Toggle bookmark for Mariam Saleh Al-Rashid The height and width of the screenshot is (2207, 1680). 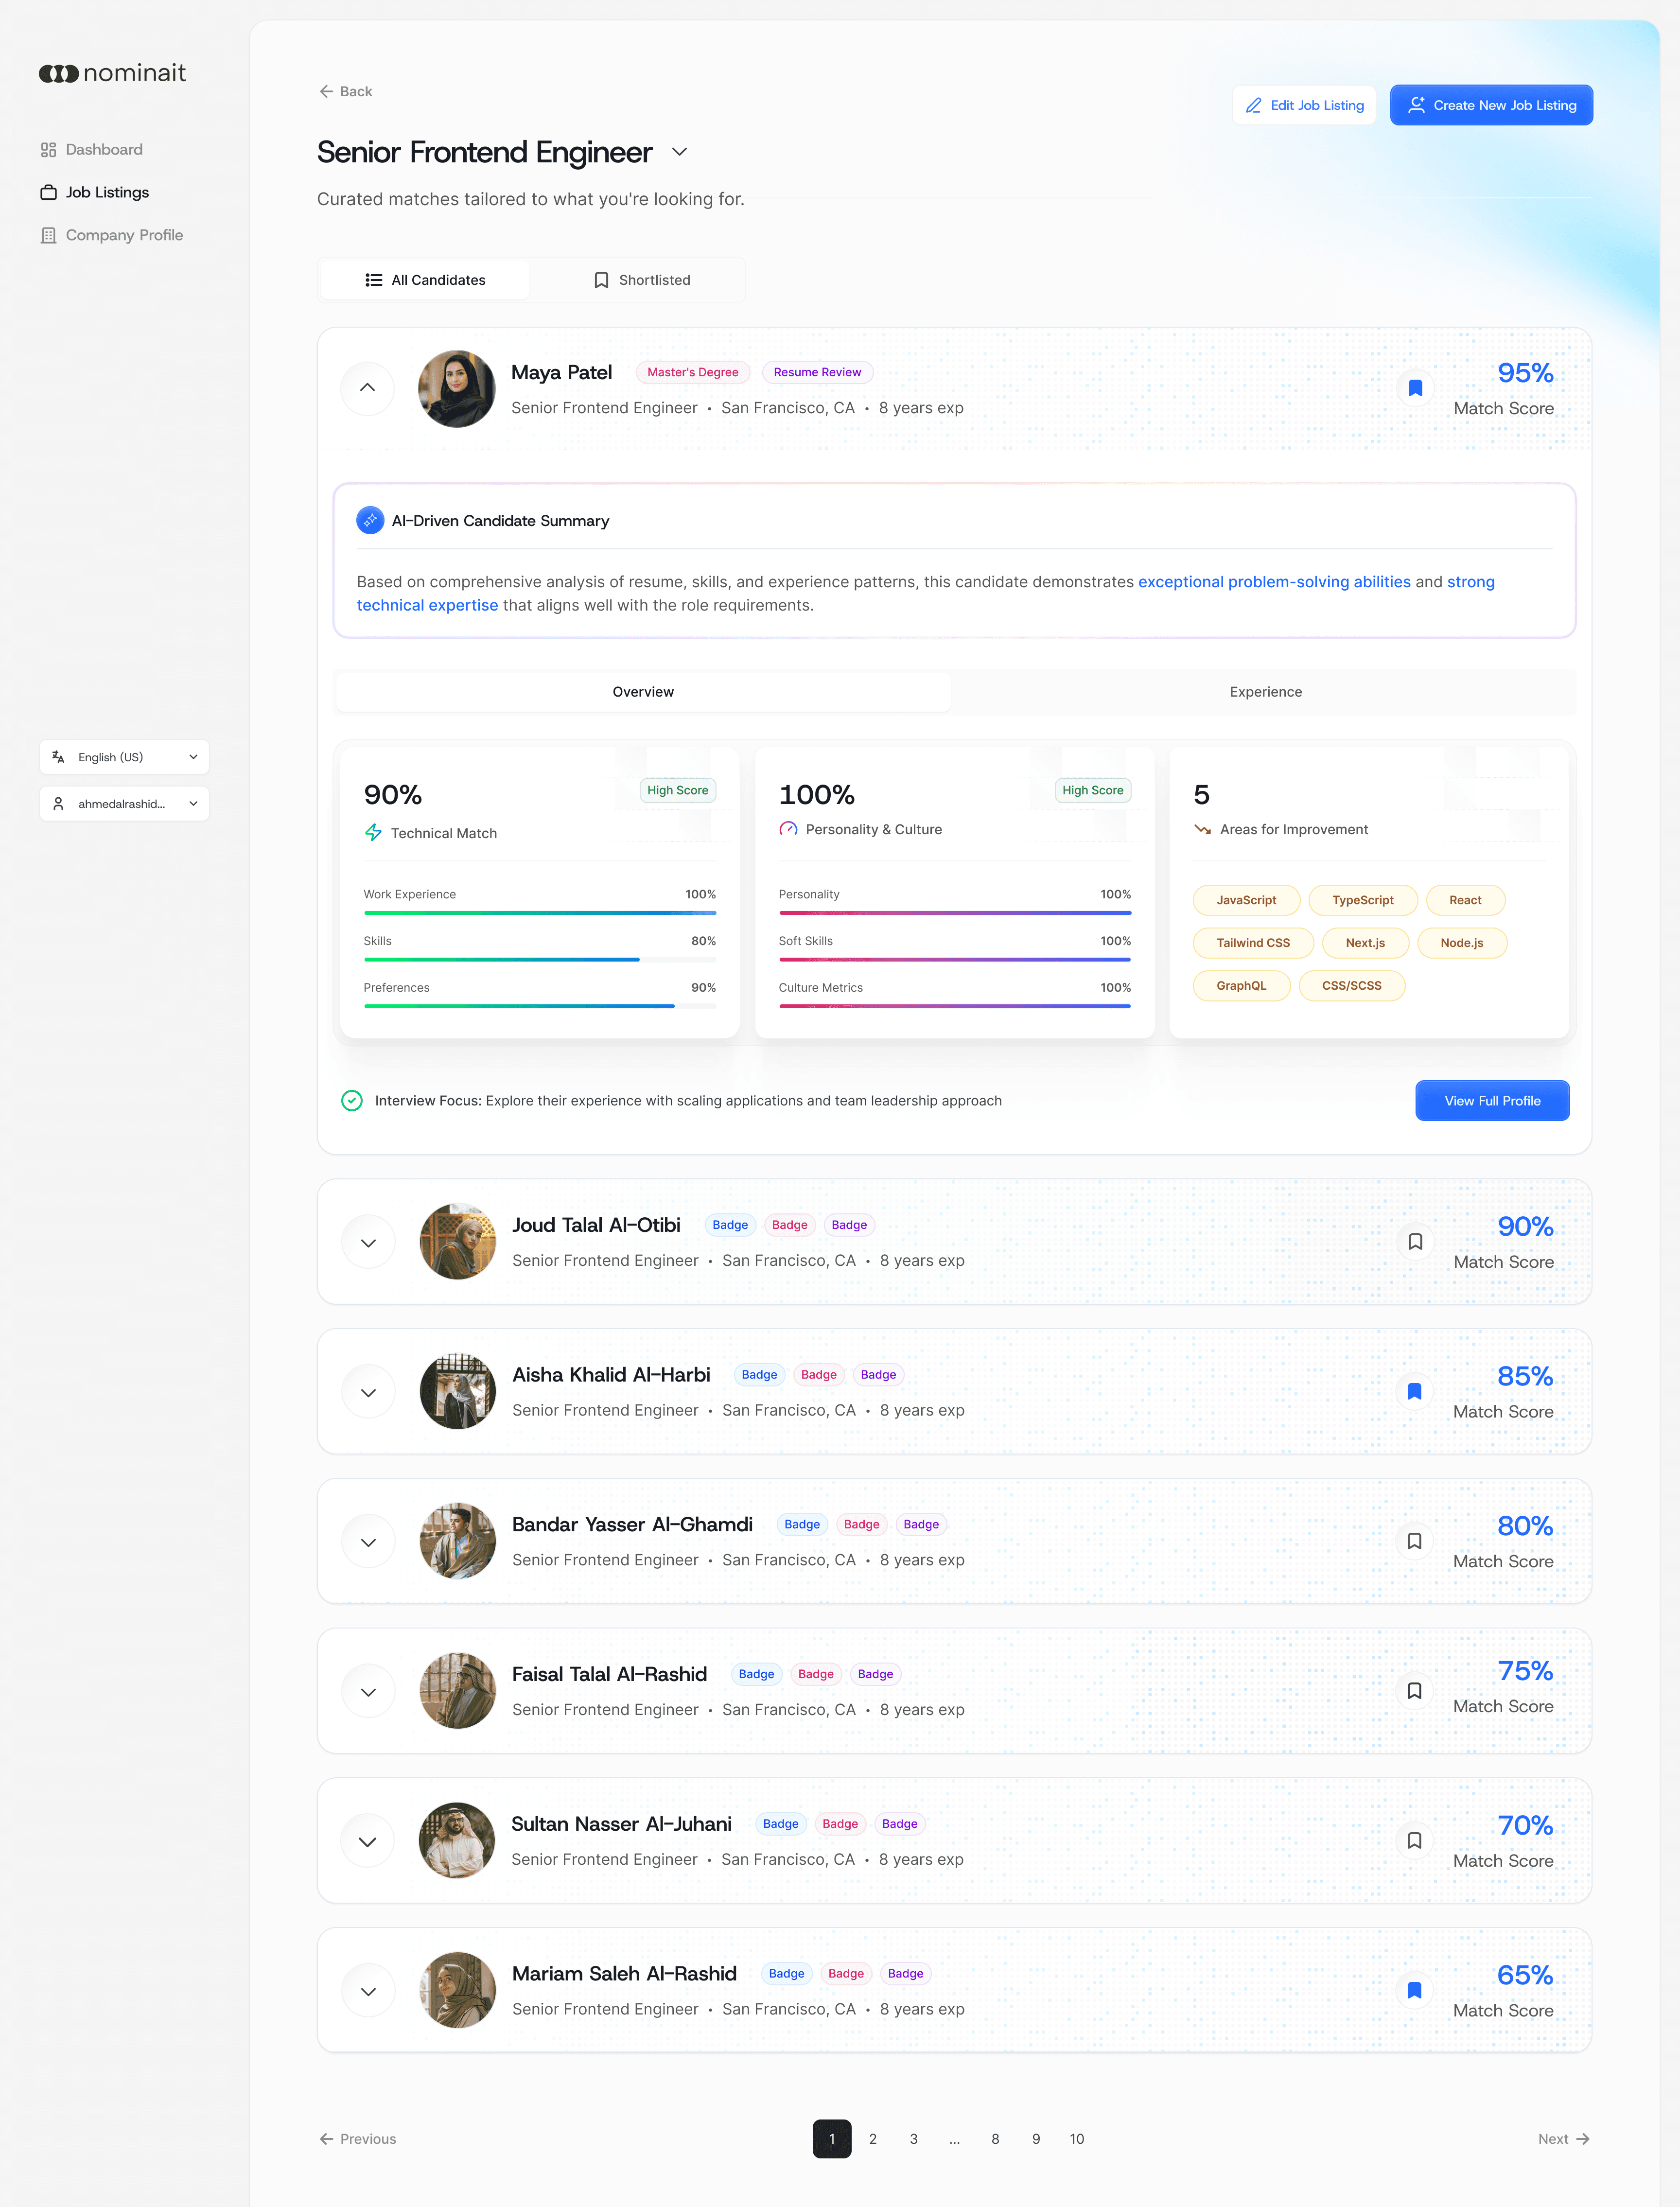click(1414, 1990)
